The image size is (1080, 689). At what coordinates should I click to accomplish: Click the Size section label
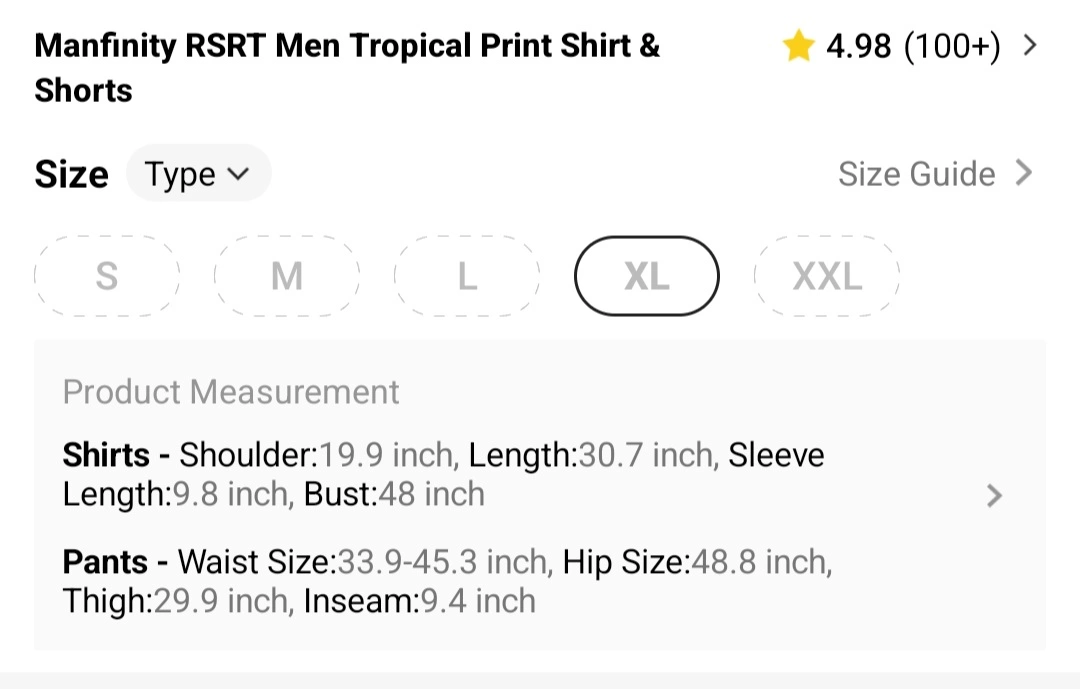click(x=71, y=174)
